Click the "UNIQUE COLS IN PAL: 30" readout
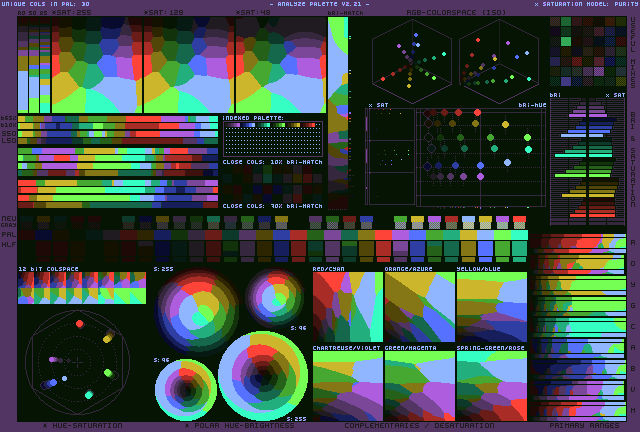Viewport: 640px width, 432px height. pyautogui.click(x=45, y=4)
